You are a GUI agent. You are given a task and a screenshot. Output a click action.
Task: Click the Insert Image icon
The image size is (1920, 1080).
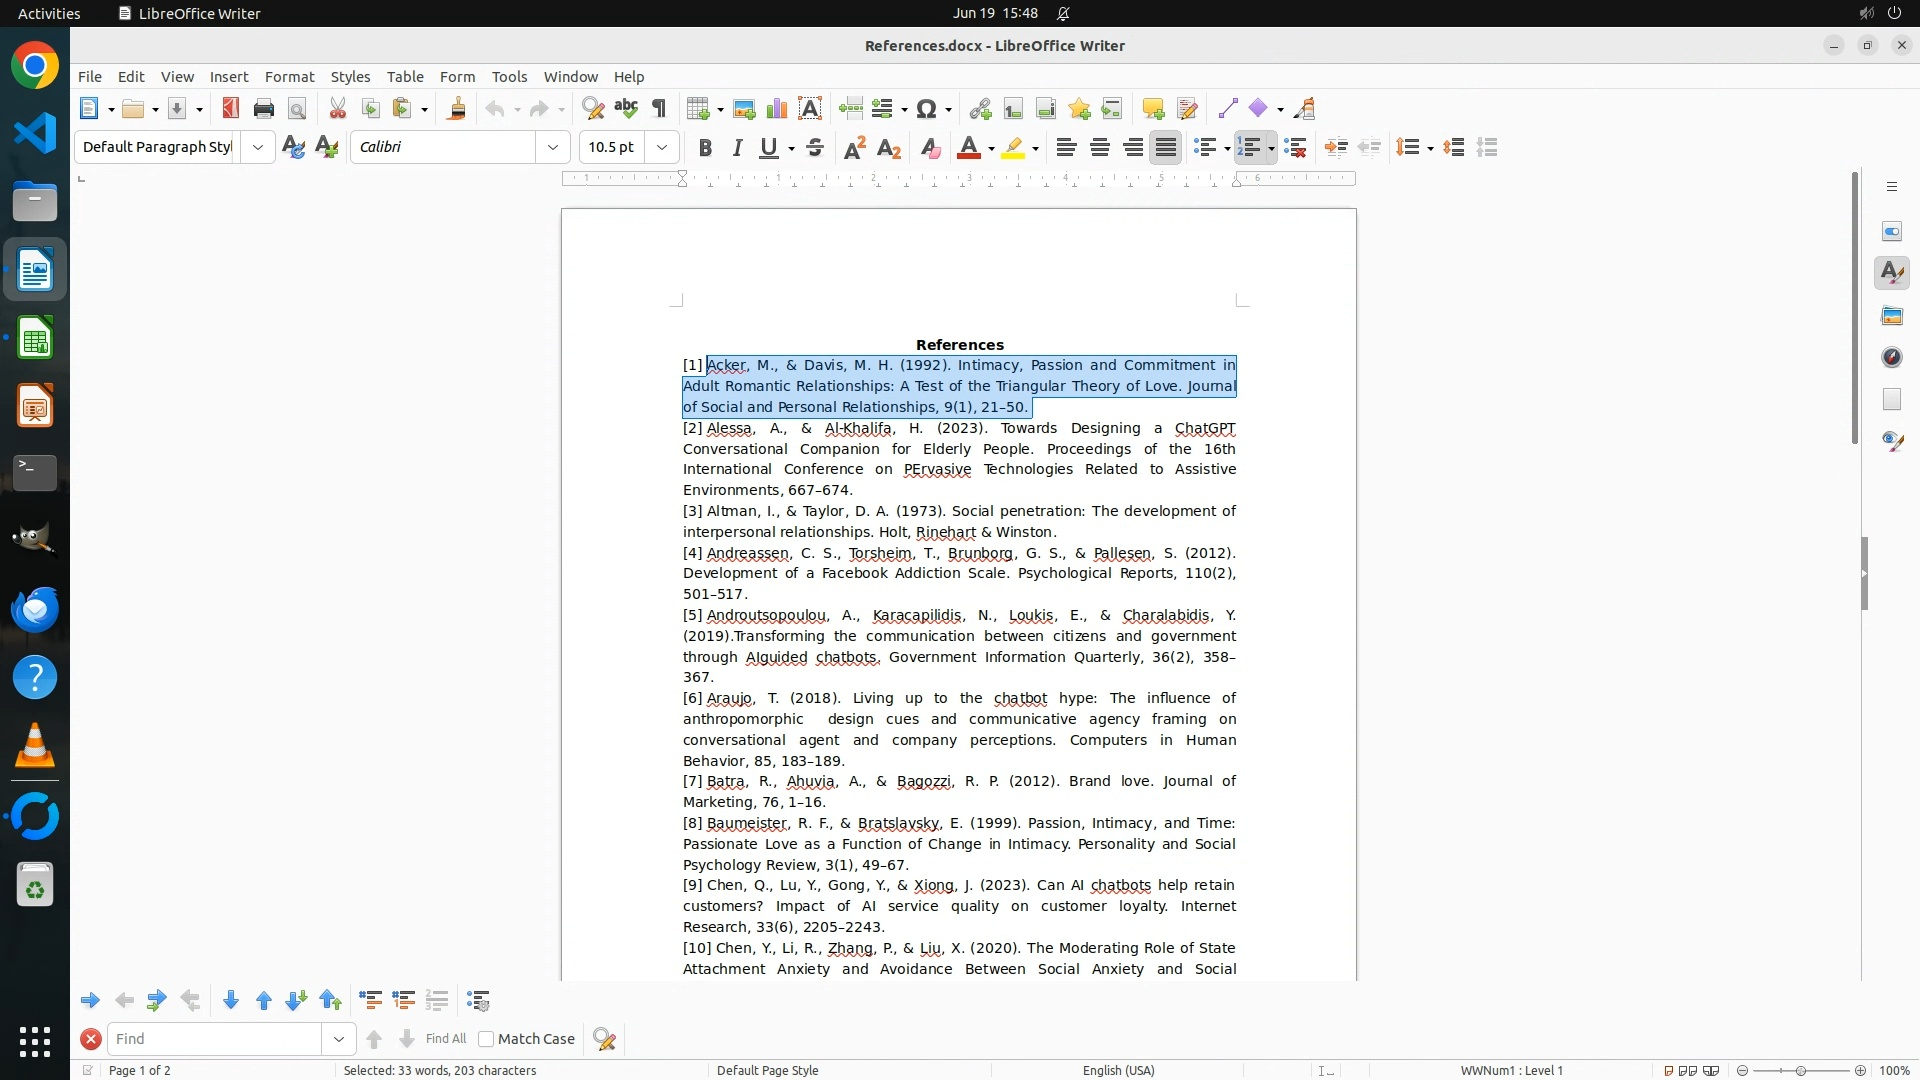[x=744, y=109]
